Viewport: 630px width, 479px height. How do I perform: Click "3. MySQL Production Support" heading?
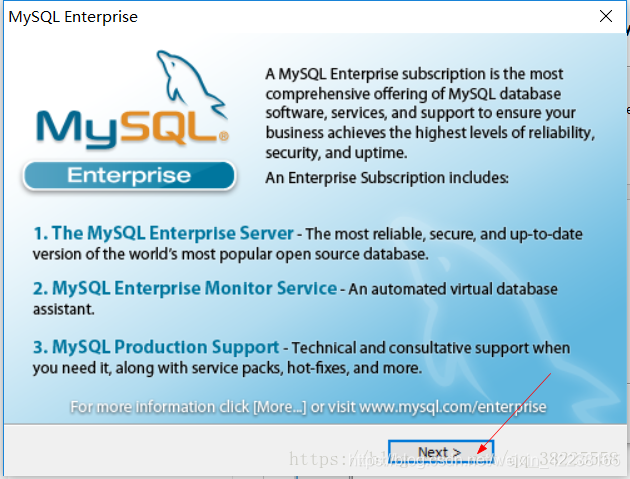[x=156, y=347]
